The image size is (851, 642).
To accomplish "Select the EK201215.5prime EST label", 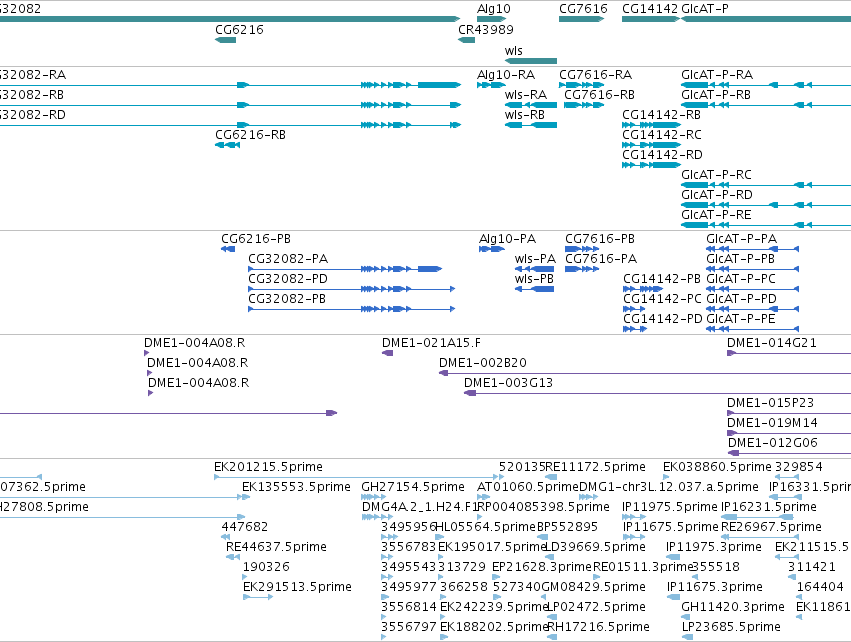I will 269,467.
